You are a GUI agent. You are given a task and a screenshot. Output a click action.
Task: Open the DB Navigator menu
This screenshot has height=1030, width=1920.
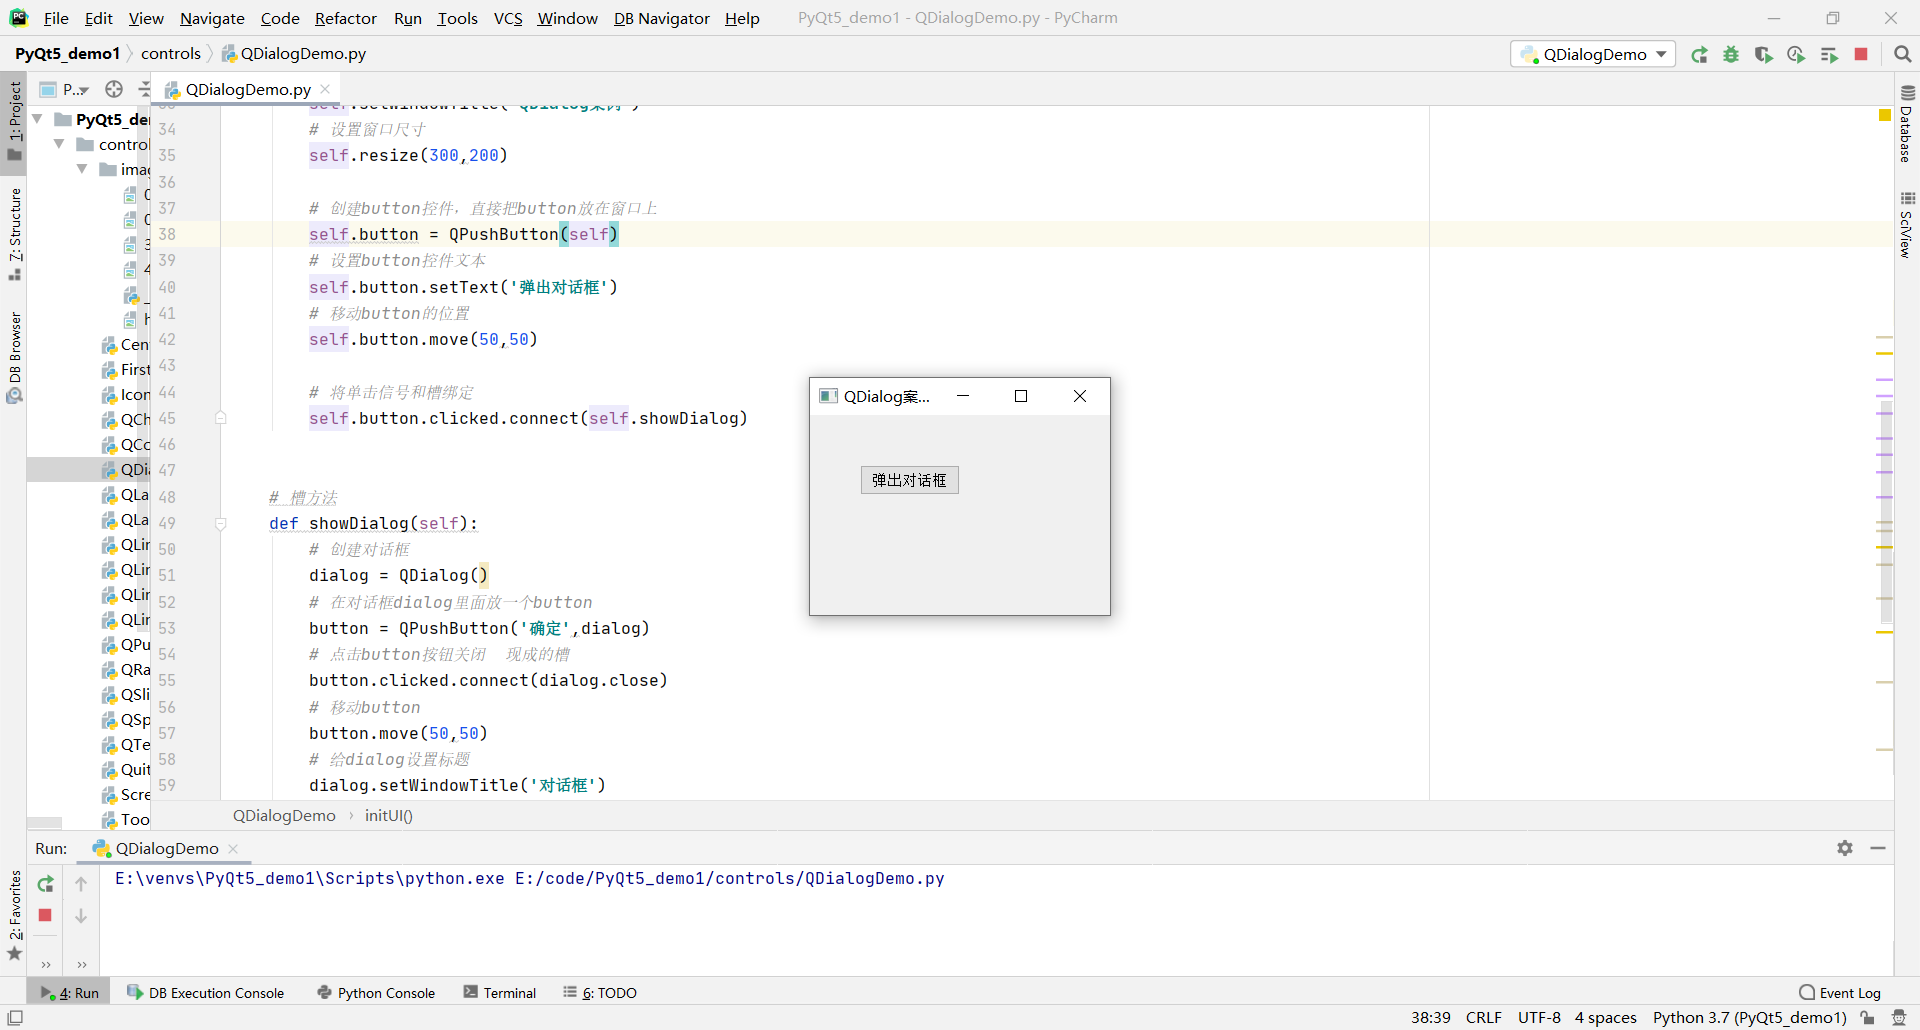click(661, 18)
